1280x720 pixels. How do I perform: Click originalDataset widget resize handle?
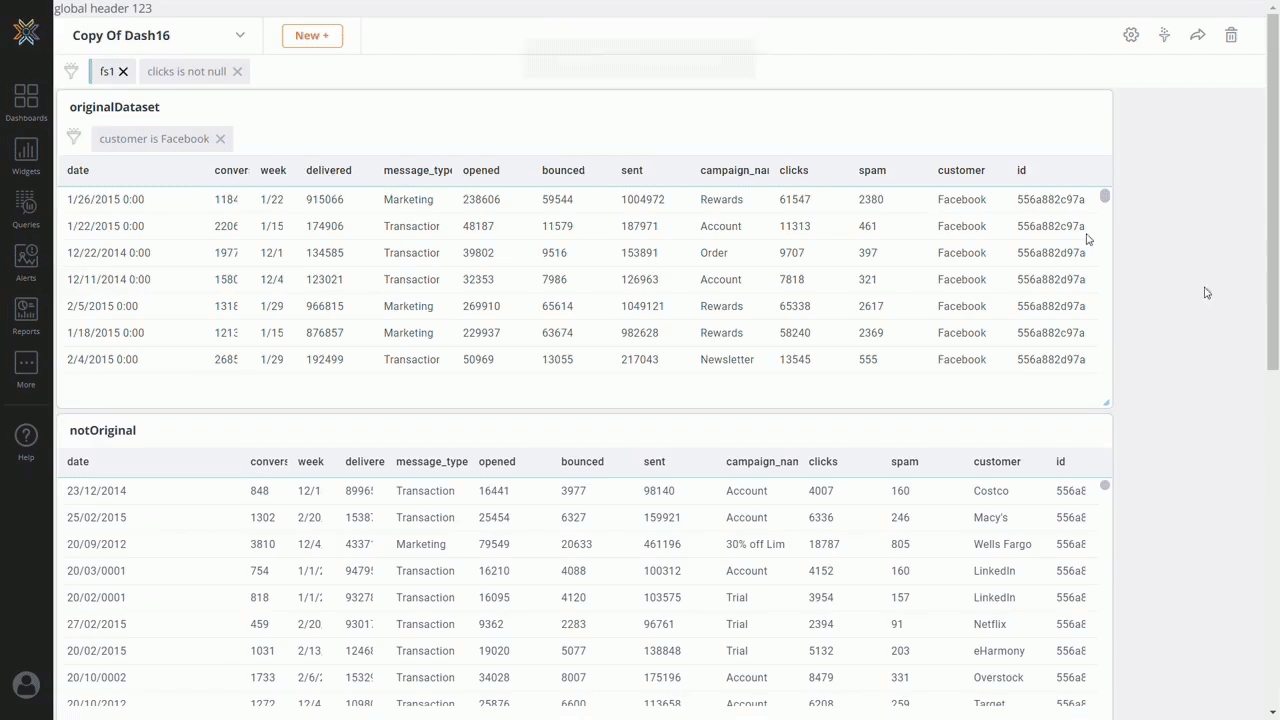click(1106, 402)
